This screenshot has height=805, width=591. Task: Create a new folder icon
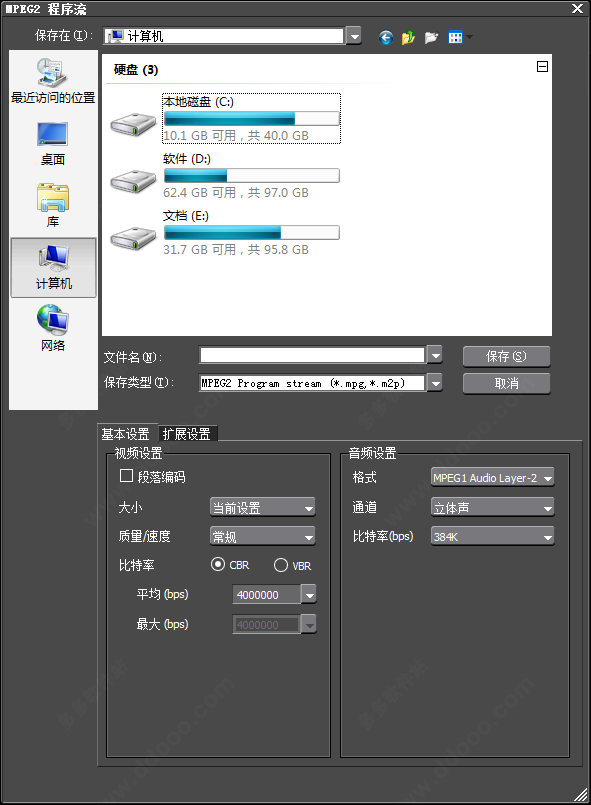click(x=431, y=37)
